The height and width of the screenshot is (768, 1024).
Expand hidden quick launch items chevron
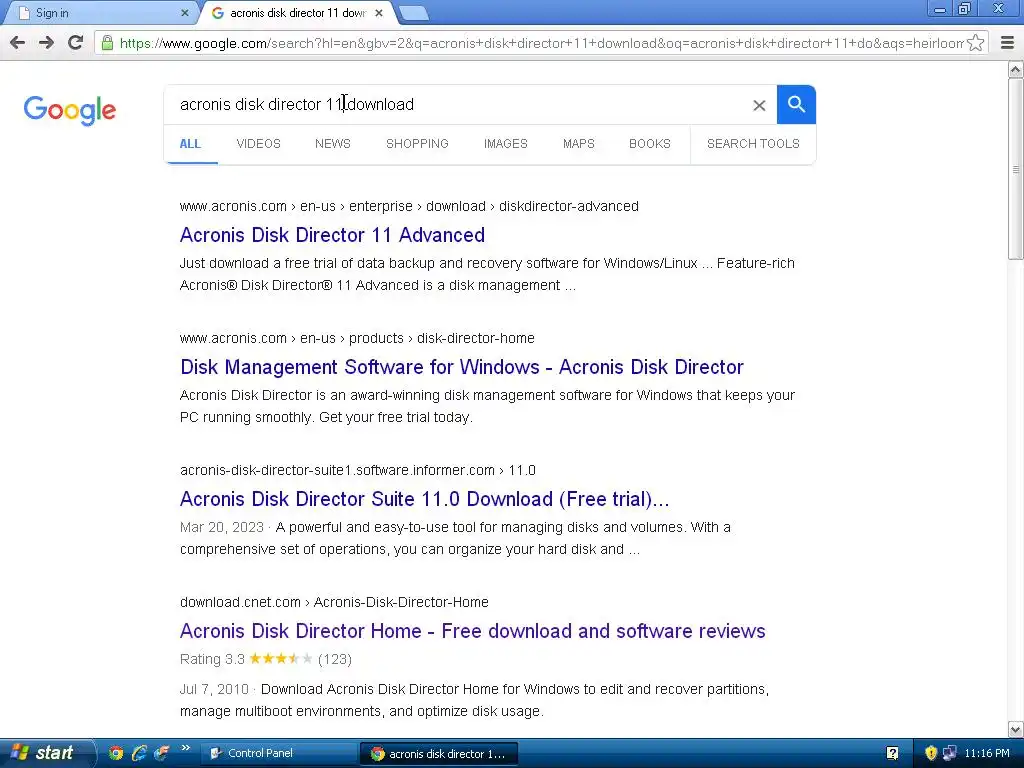click(x=185, y=748)
